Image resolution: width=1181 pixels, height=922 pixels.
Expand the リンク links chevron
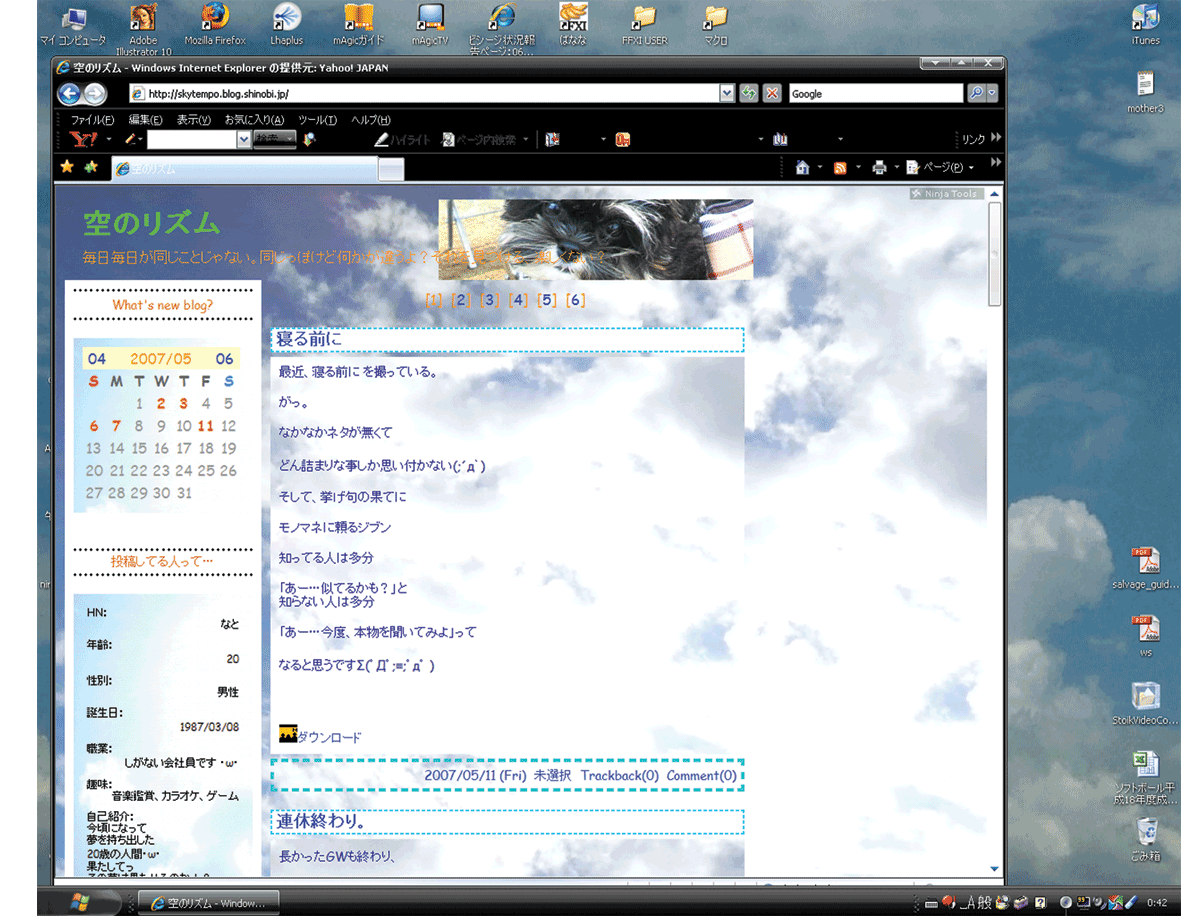(996, 138)
